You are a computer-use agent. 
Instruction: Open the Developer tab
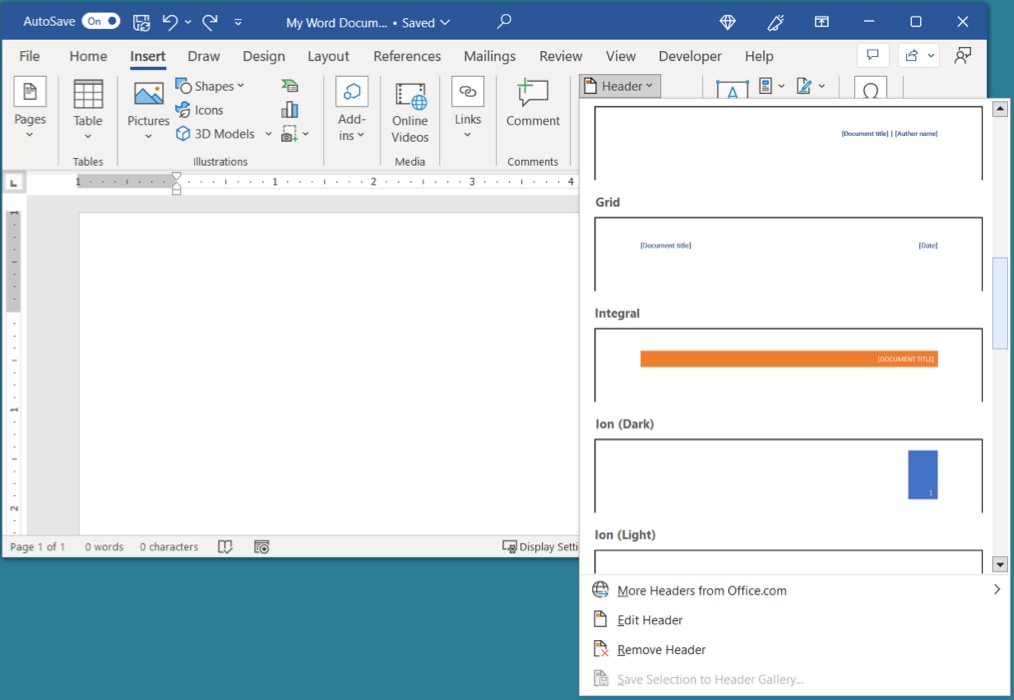click(689, 56)
